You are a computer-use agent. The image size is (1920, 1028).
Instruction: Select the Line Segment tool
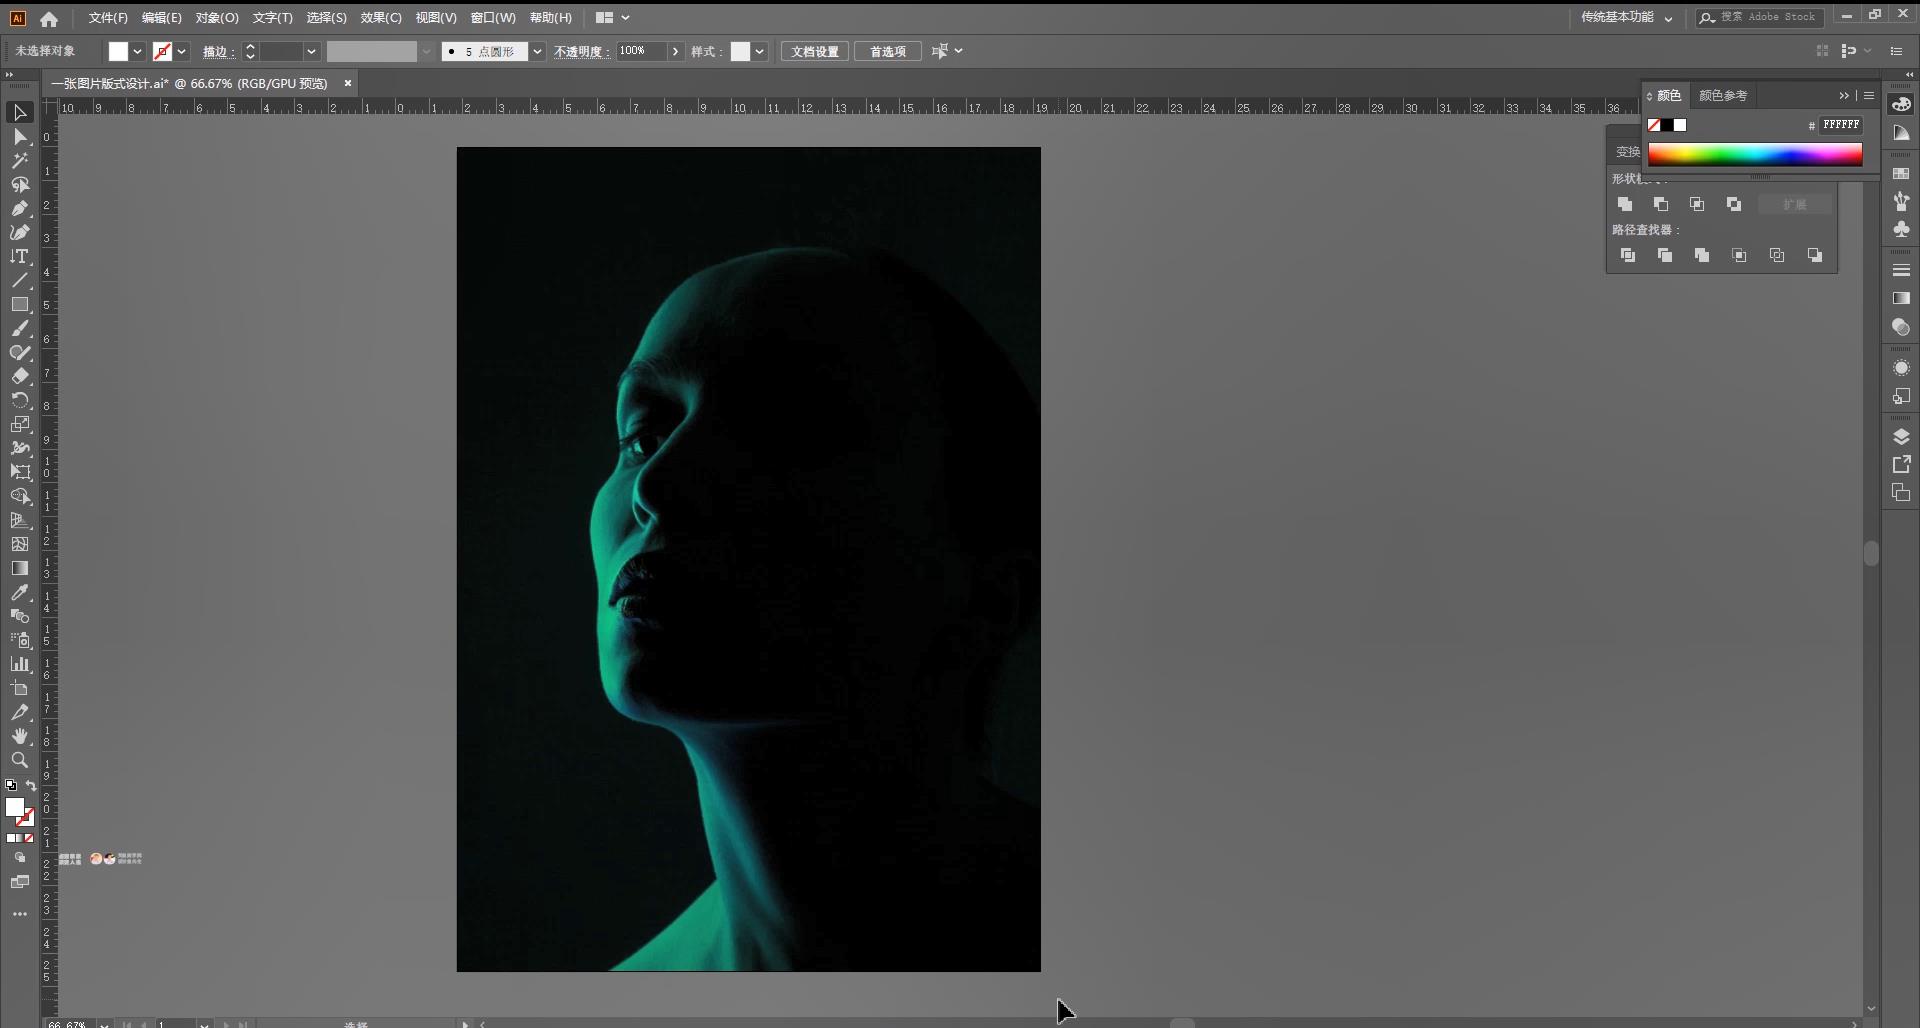pyautogui.click(x=20, y=281)
